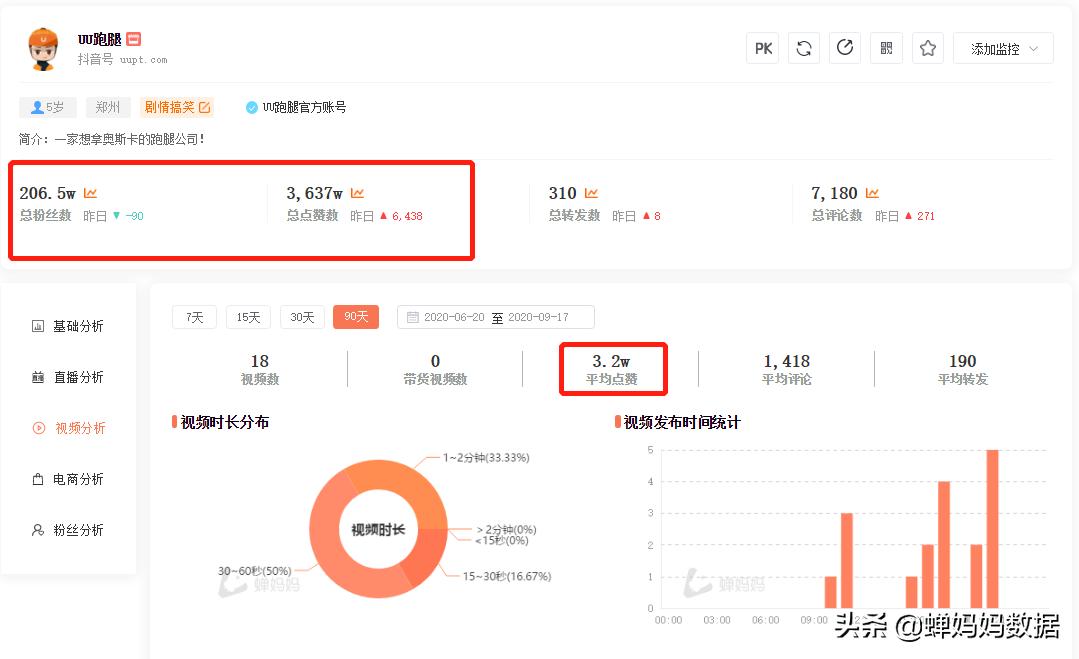The height and width of the screenshot is (659, 1079).
Task: Expand the 添加监控 dropdown
Action: pos(1002,47)
